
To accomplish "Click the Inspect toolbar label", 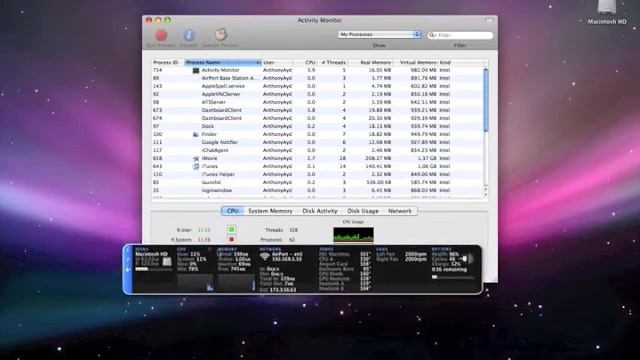I will pos(189,45).
